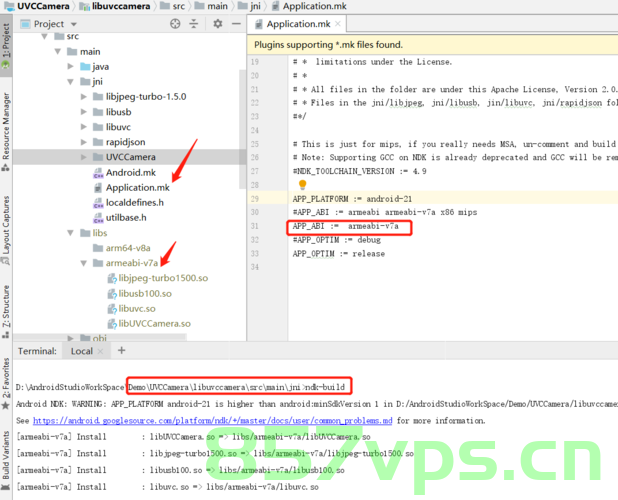Open the Z: Structure side tab
The image size is (618, 500).
[x=6, y=311]
